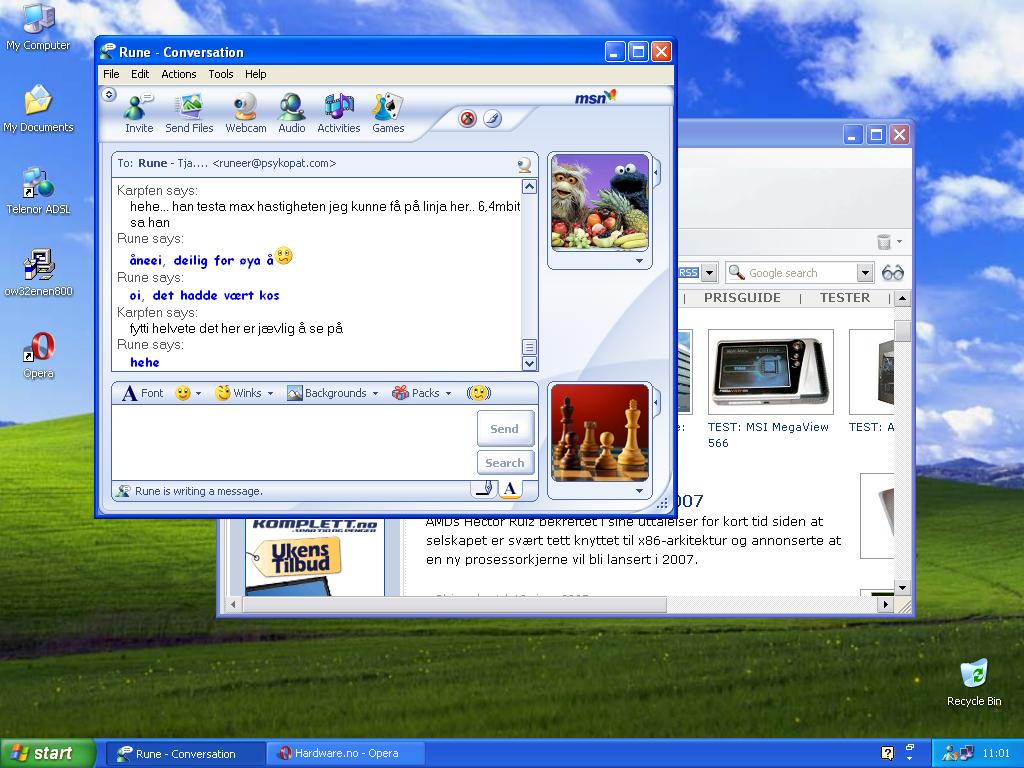Open the emoticon smiley picker
The width and height of the screenshot is (1024, 768).
[x=183, y=393]
